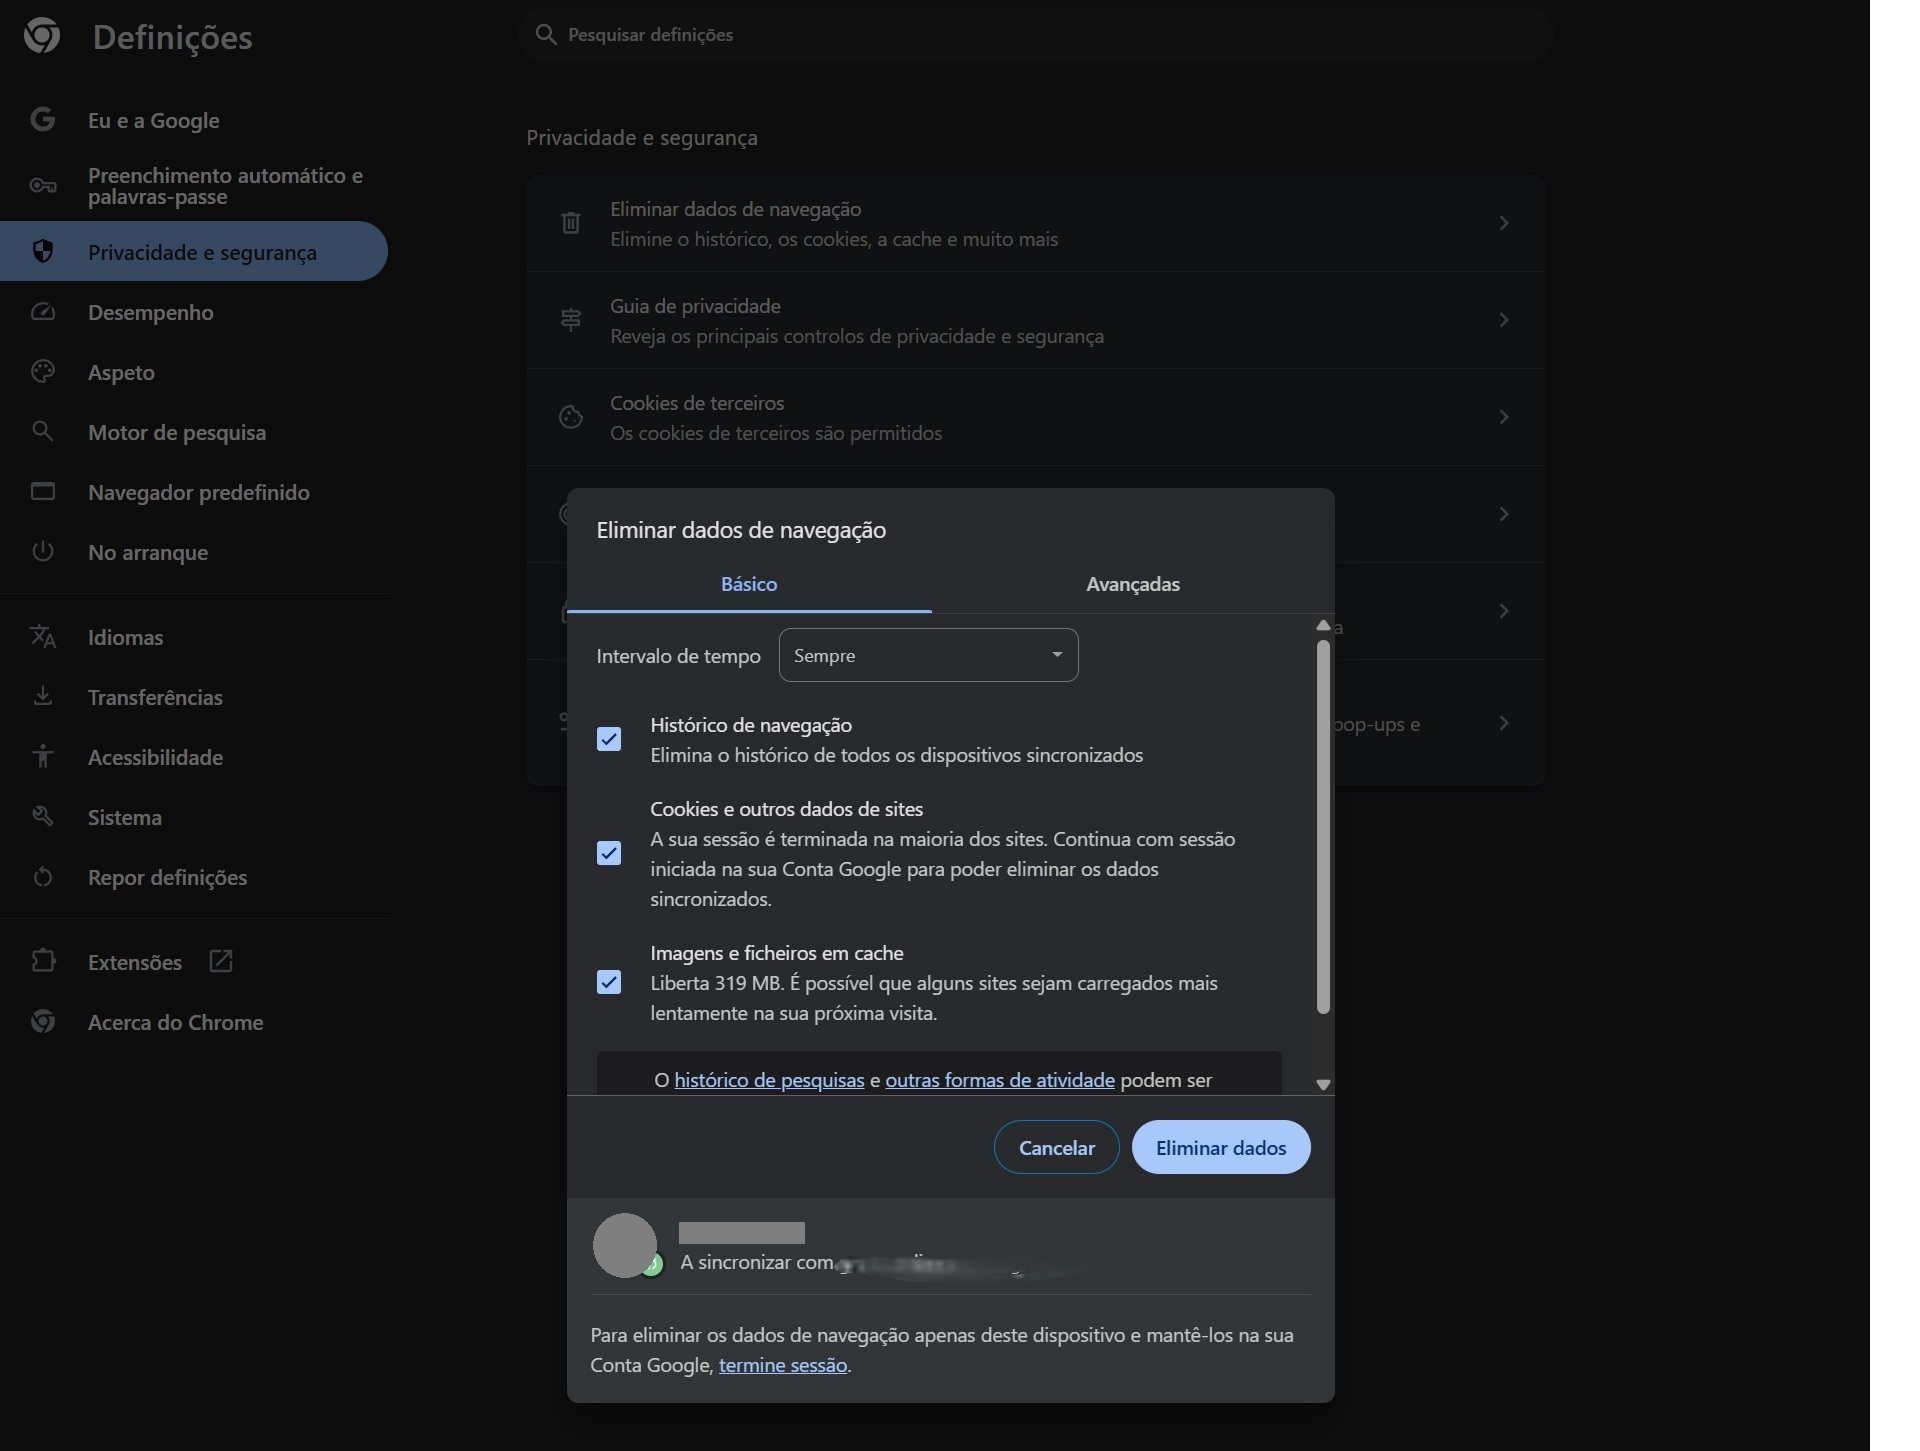Screen dimensions: 1920x1451
Task: Uncheck Cookies e outros dados de sites
Action: [609, 853]
